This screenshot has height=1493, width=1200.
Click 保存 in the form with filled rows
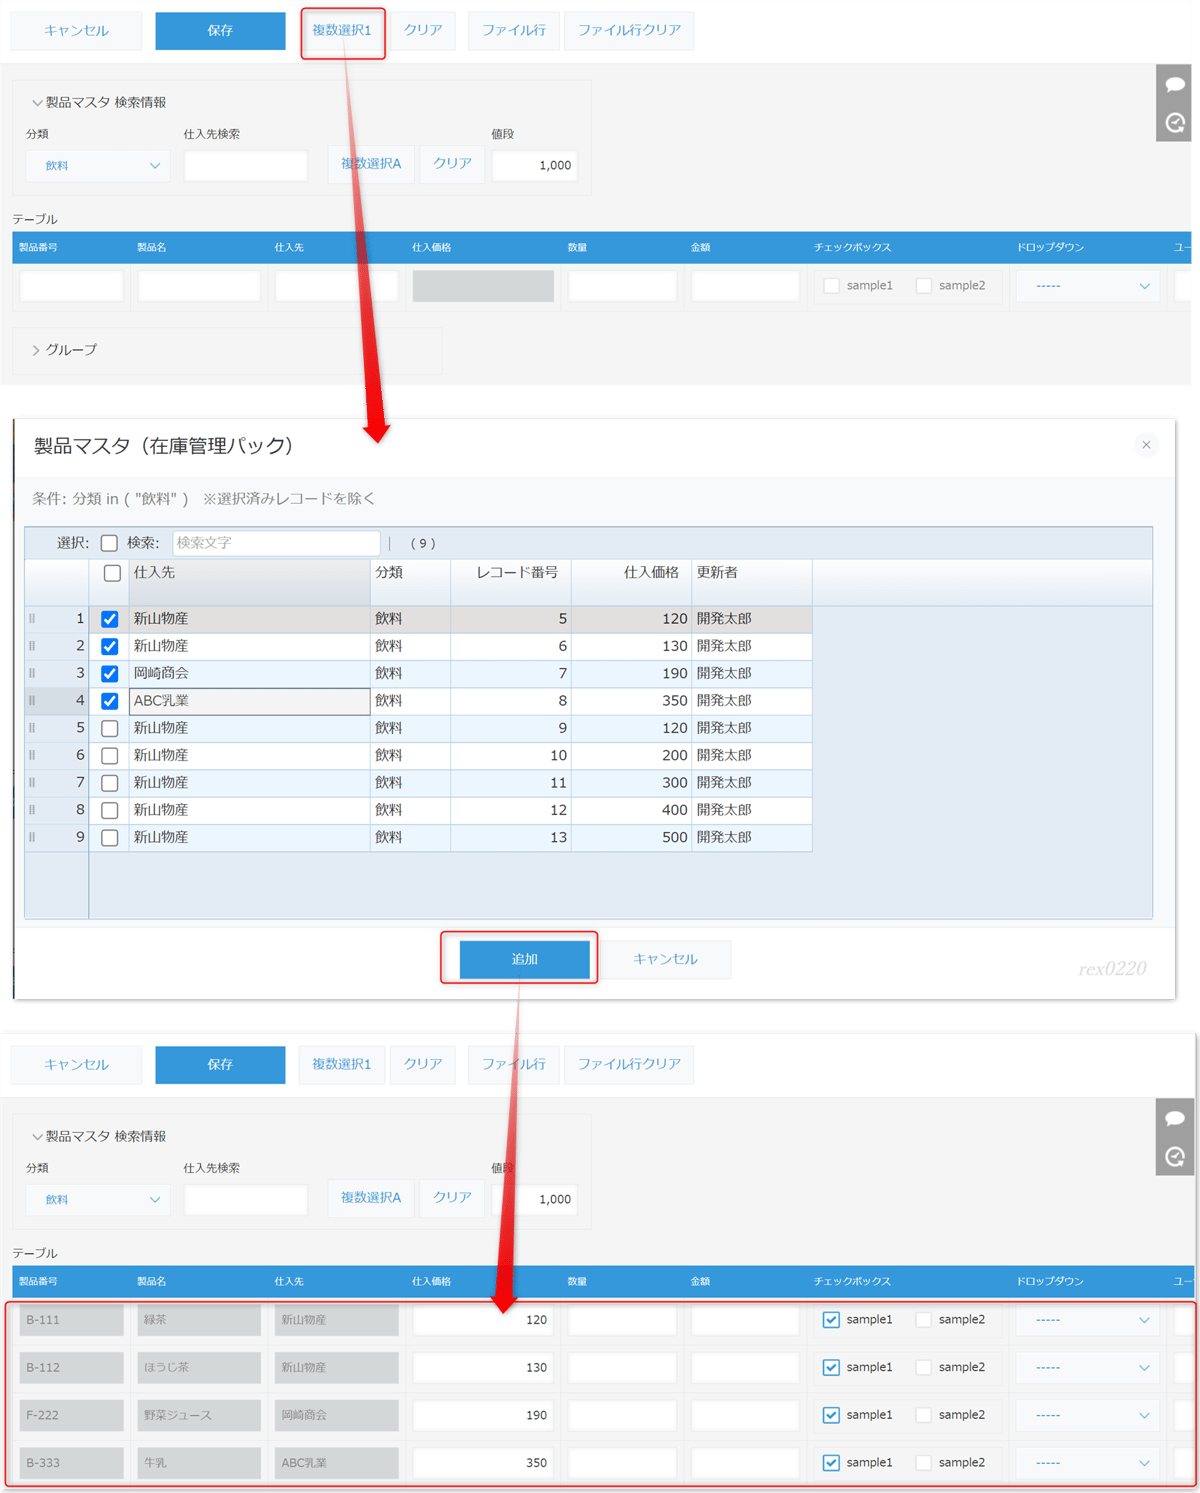pos(220,1064)
